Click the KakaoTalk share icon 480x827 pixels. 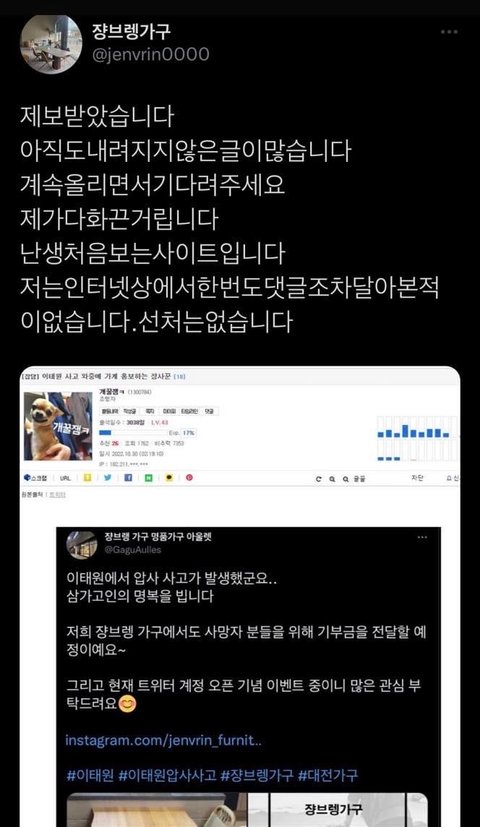(x=169, y=478)
